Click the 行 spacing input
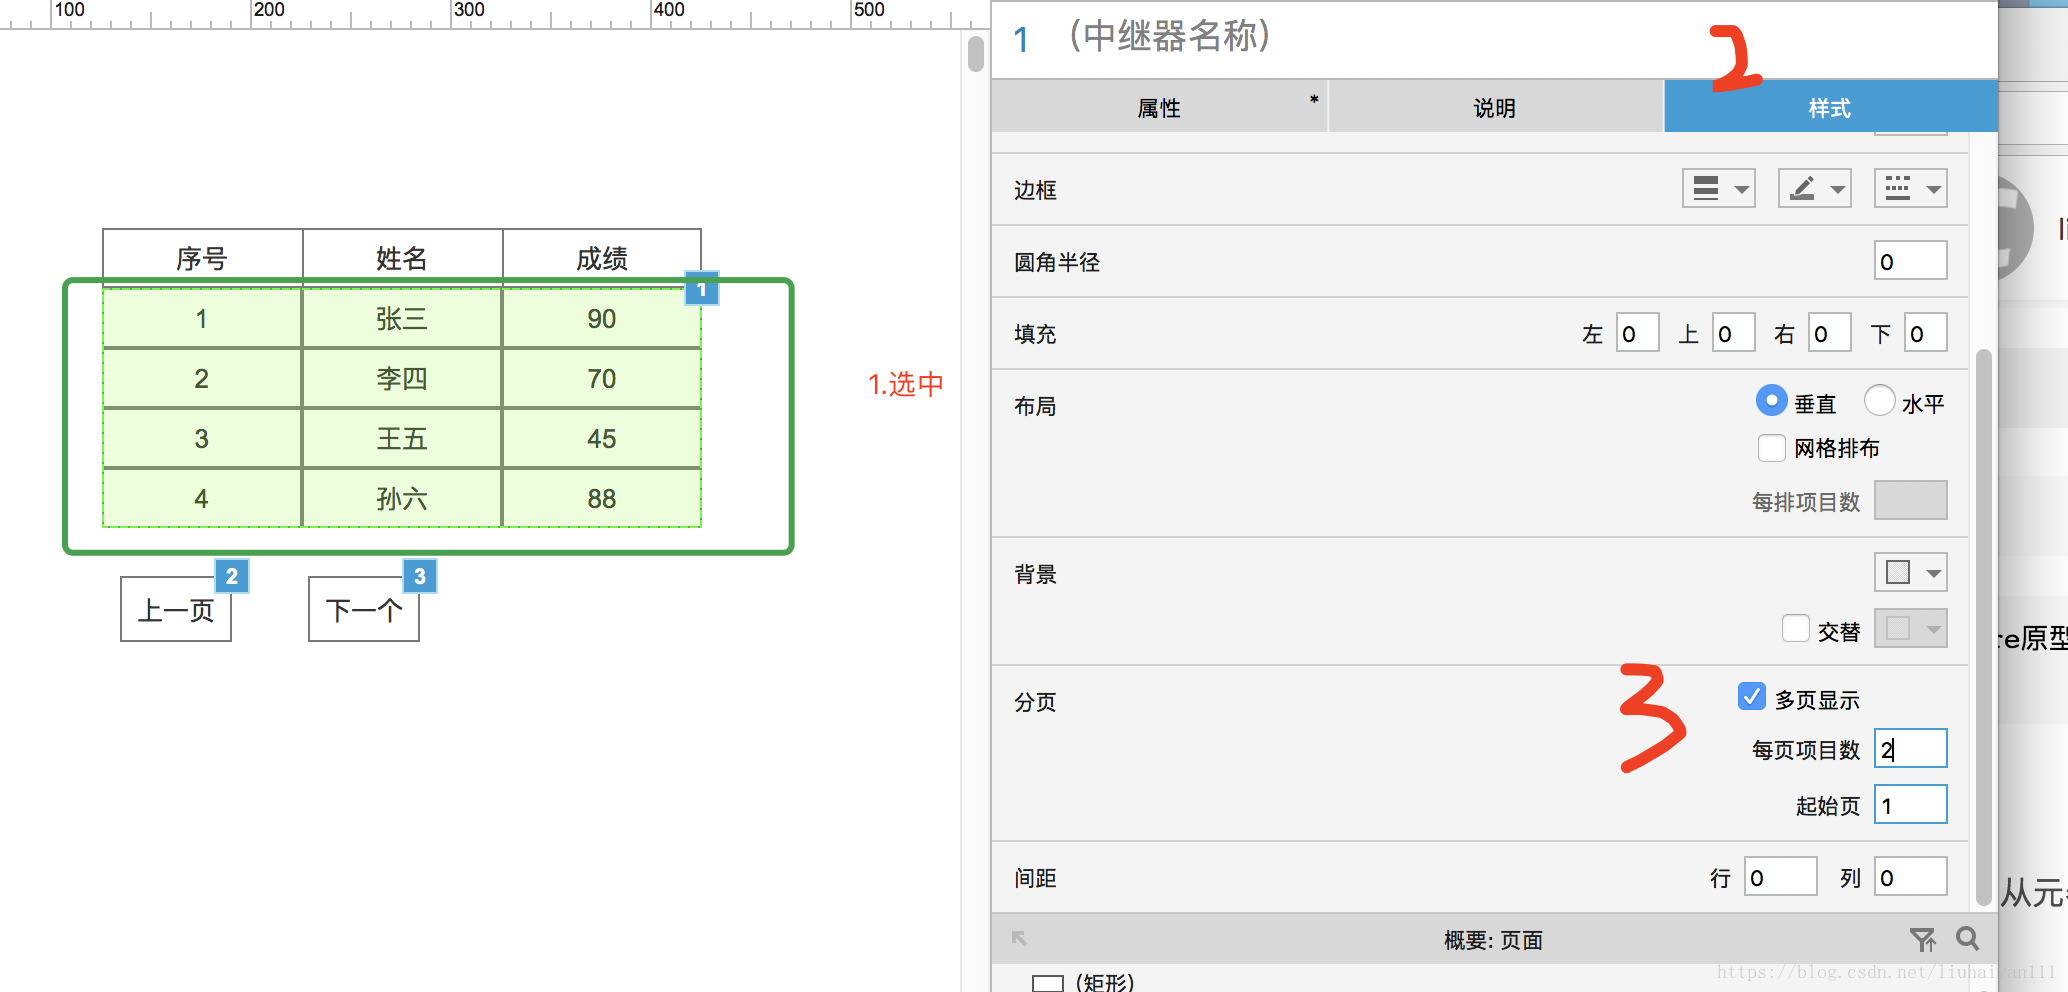The height and width of the screenshot is (992, 2068). (1781, 877)
